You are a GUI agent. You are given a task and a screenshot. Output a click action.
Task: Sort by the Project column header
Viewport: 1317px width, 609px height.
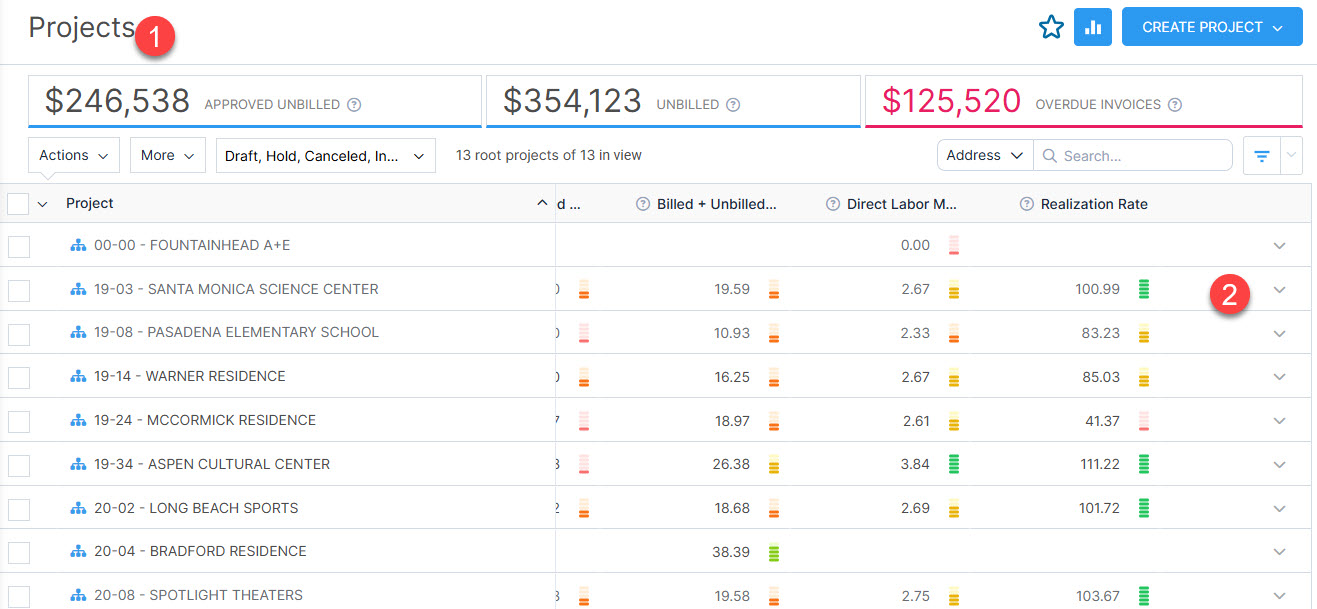90,204
